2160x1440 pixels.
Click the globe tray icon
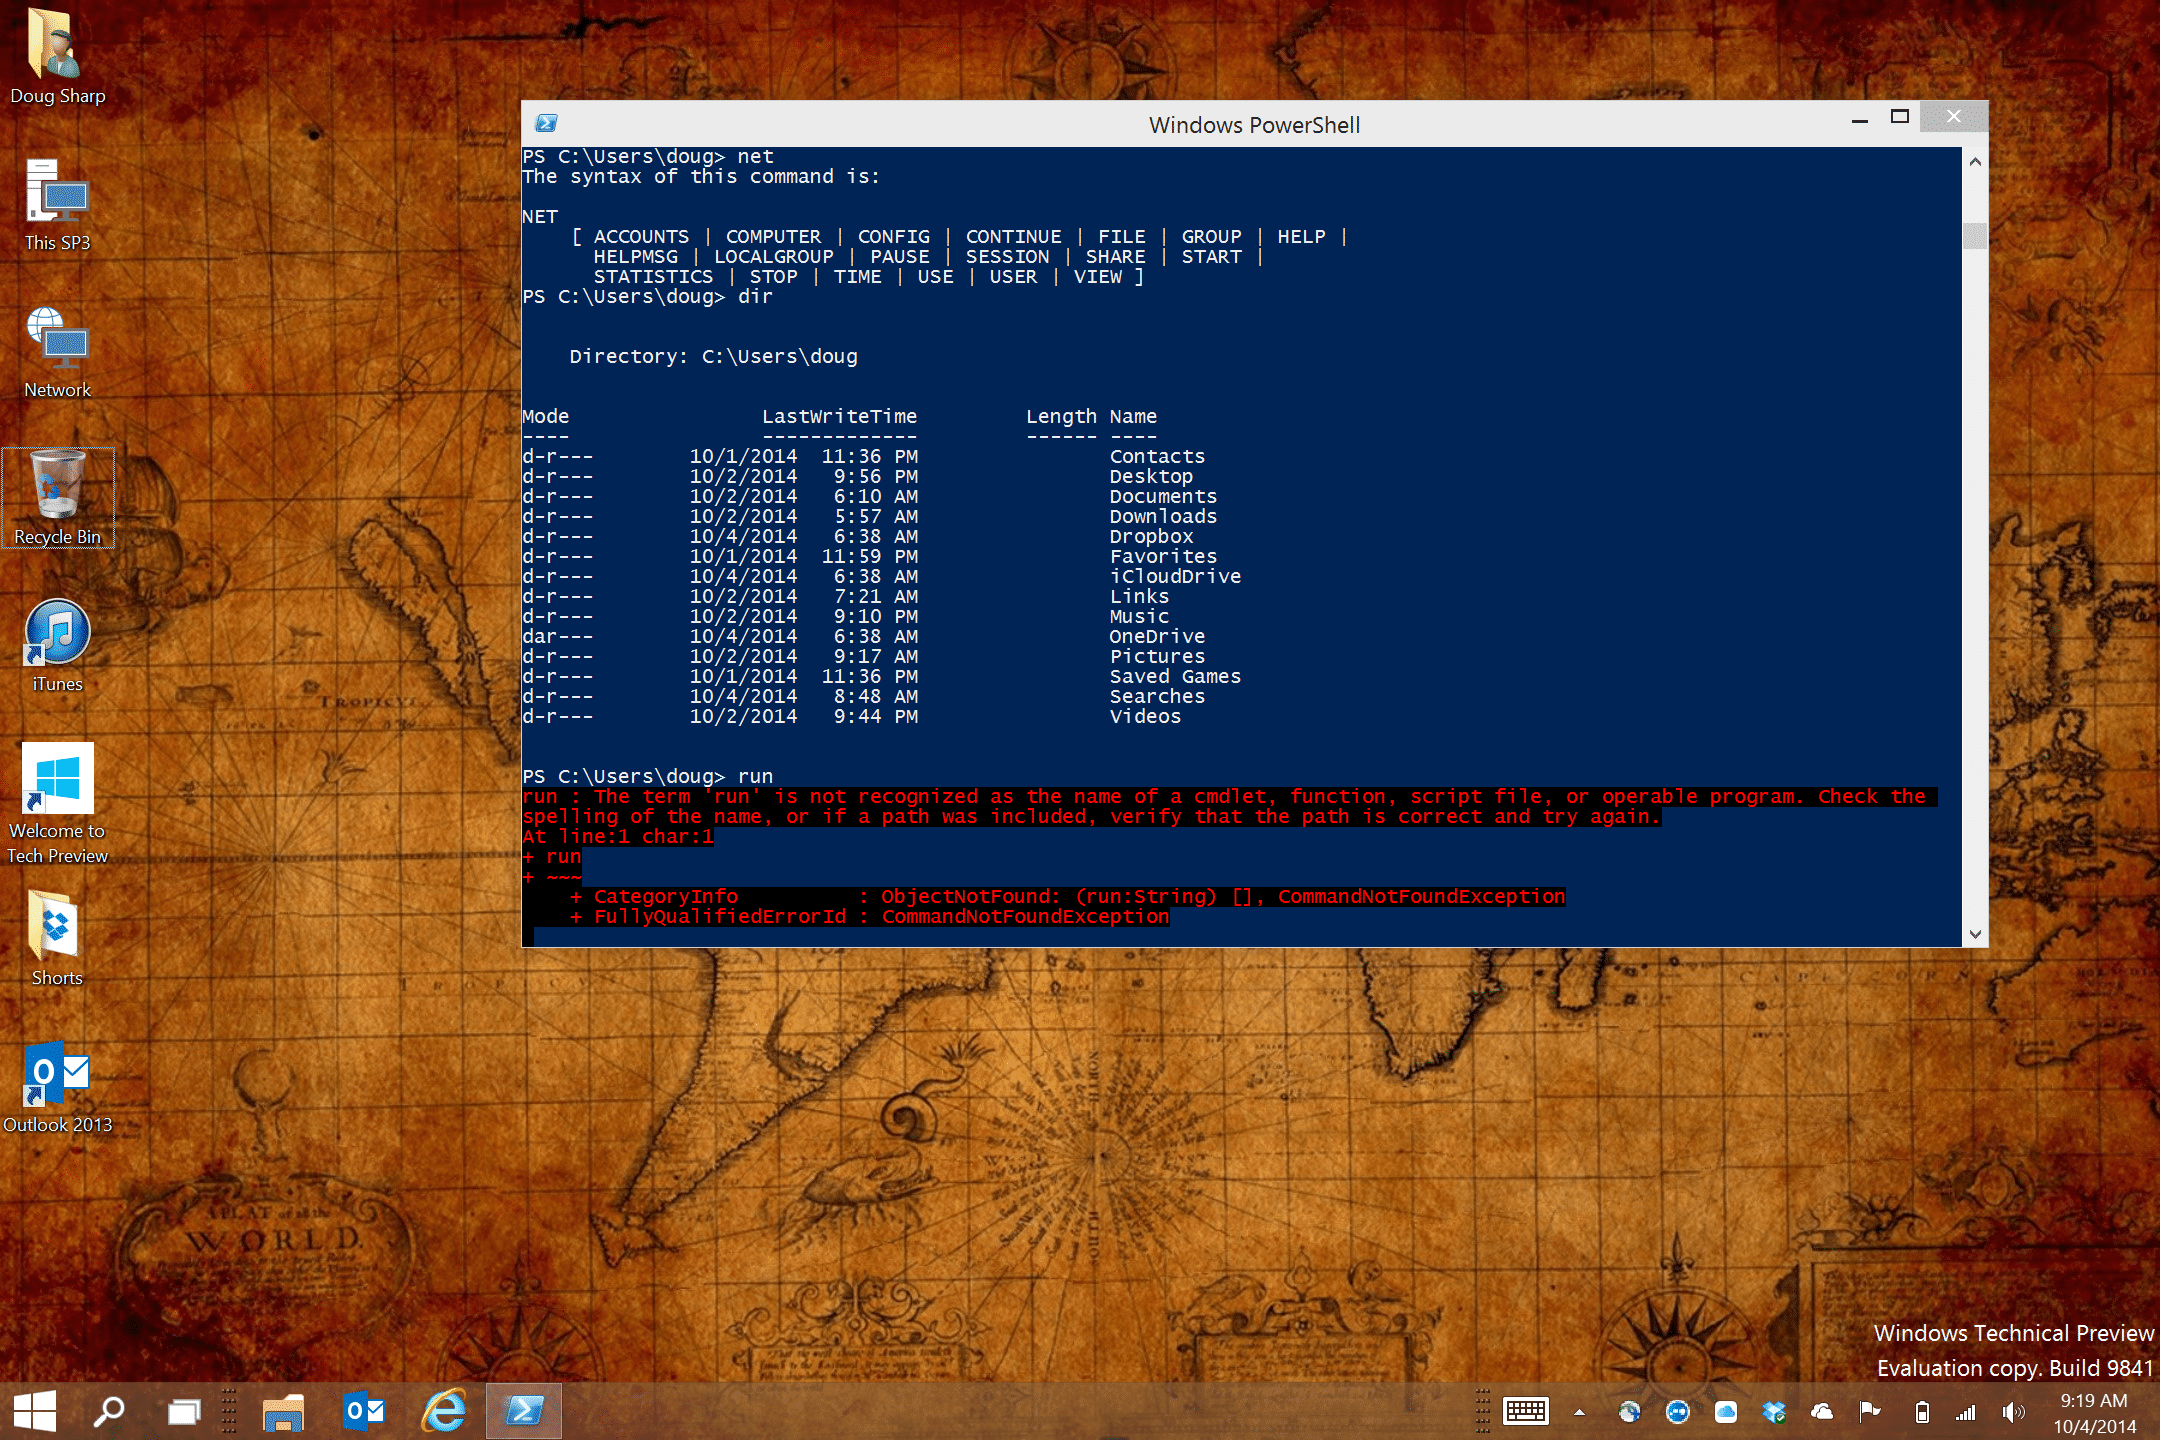1629,1412
